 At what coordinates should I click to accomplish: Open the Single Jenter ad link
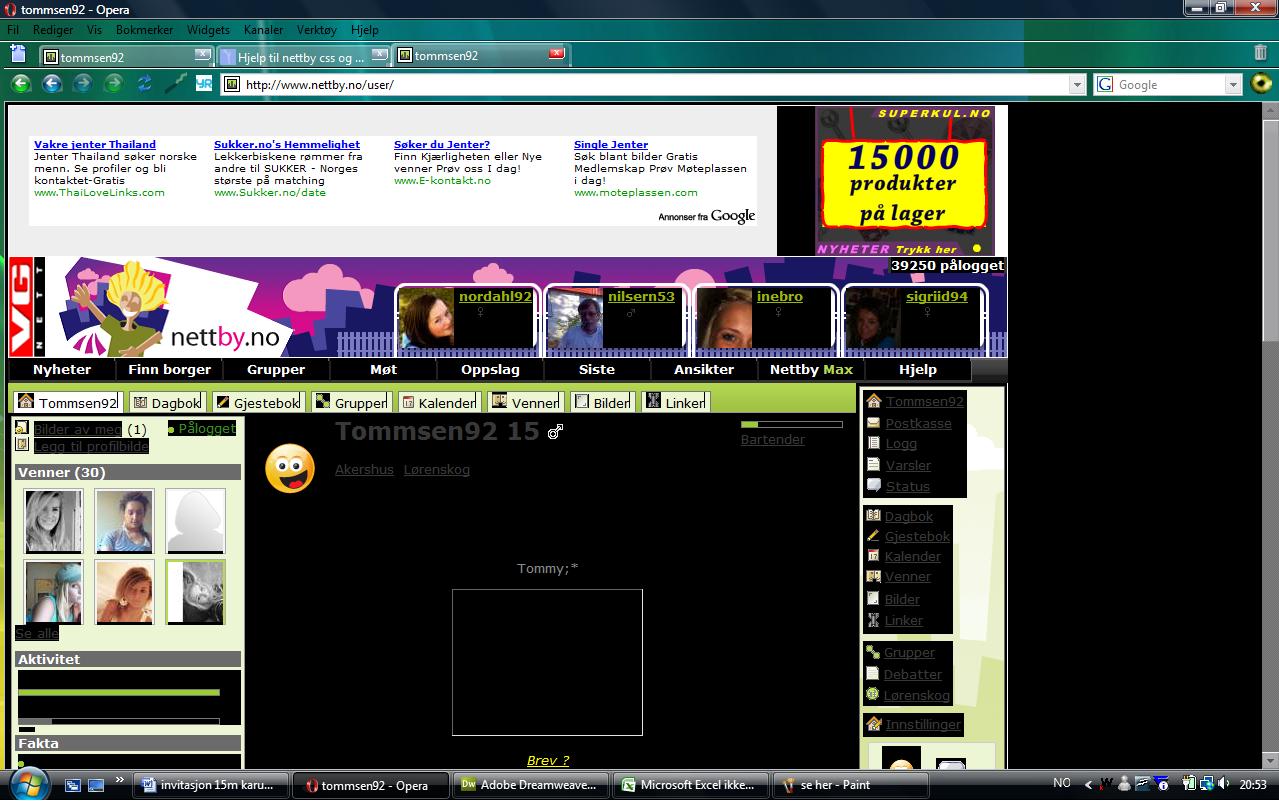[x=611, y=145]
